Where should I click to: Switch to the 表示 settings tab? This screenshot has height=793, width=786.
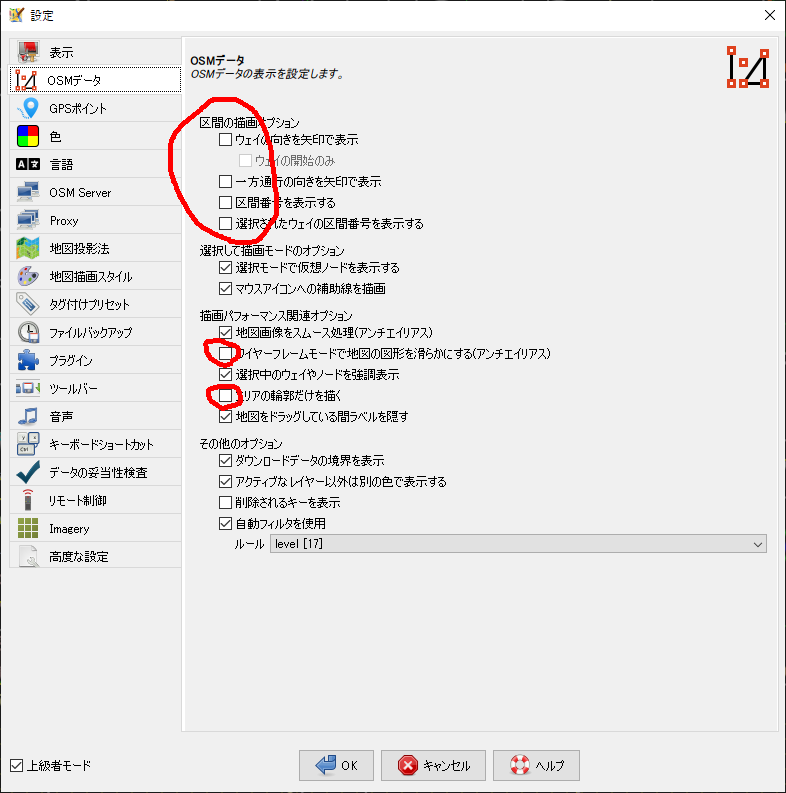point(95,52)
